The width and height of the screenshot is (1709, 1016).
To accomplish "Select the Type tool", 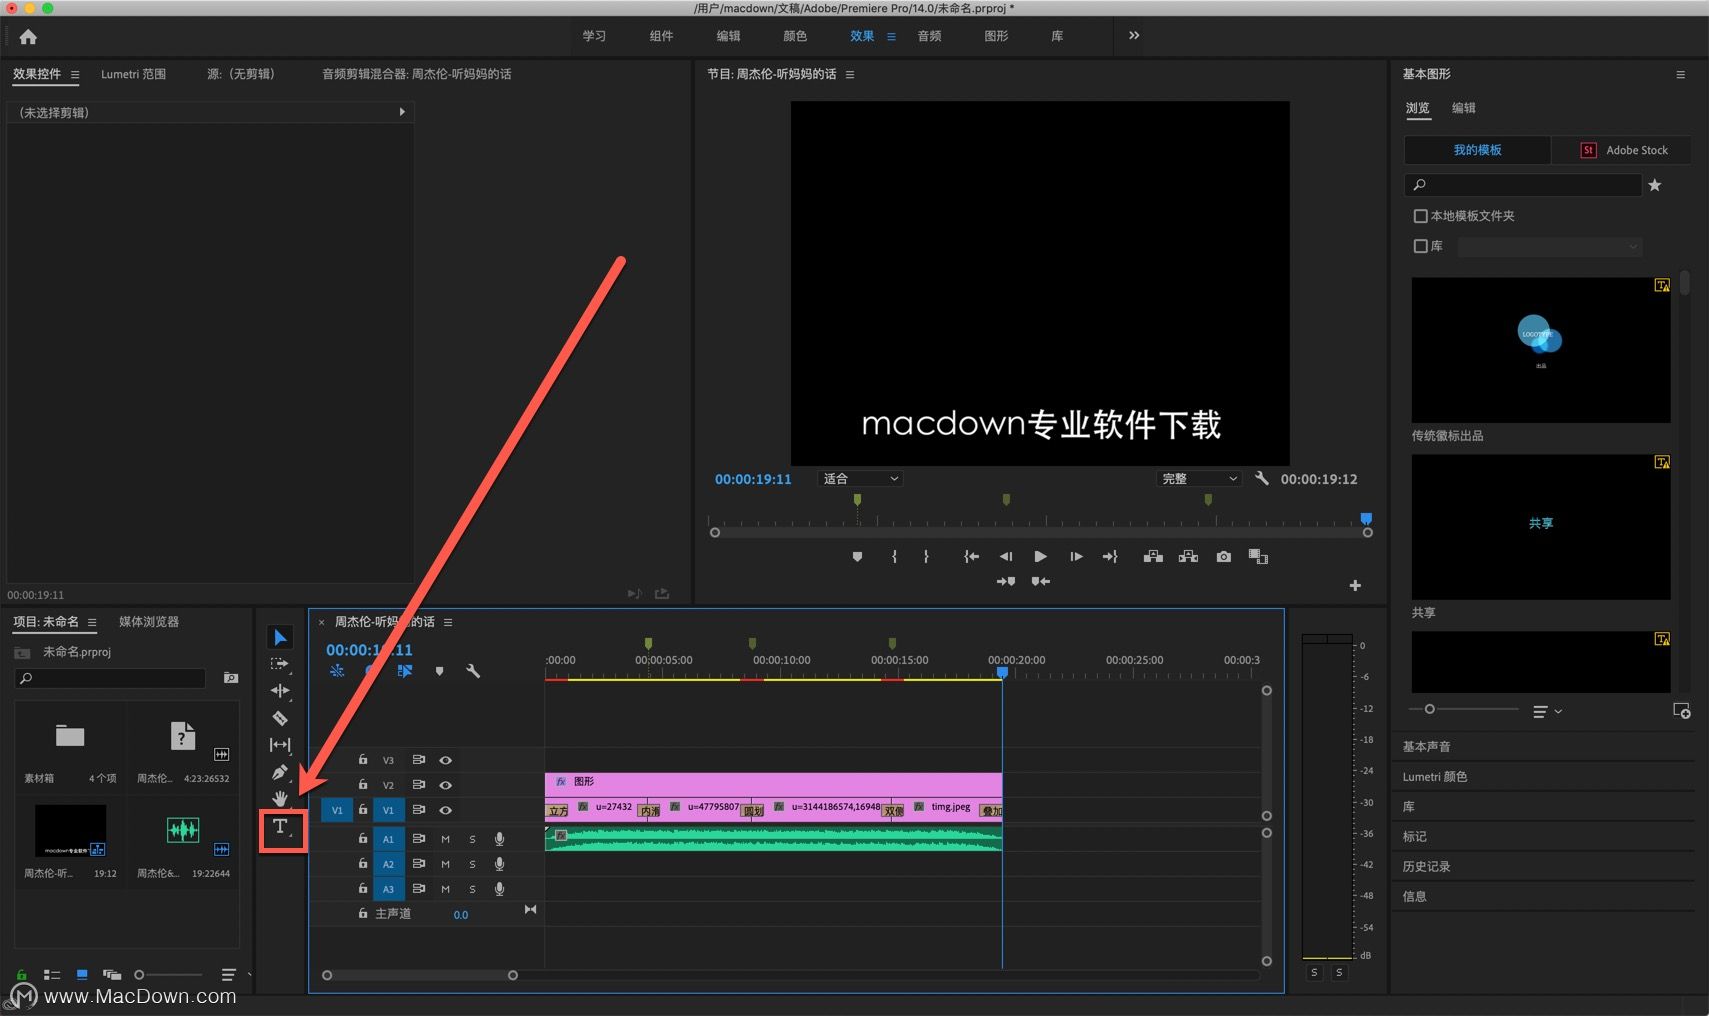I will pos(281,828).
